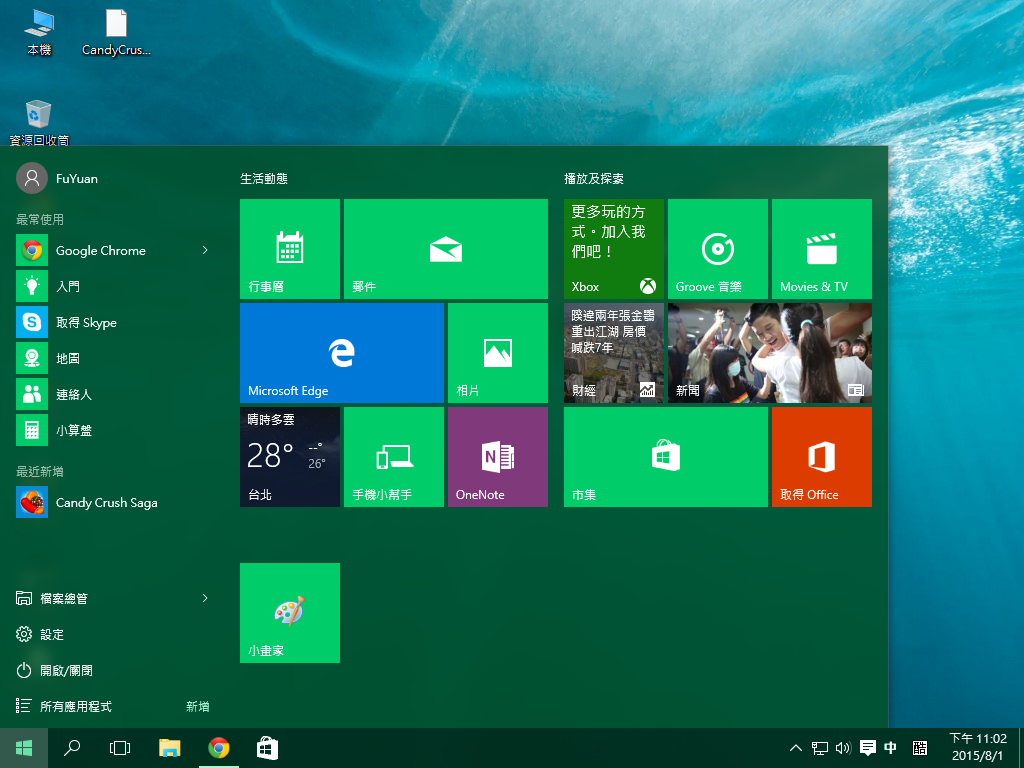
Task: Open the 行事曆 calendar tile
Action: coord(290,249)
